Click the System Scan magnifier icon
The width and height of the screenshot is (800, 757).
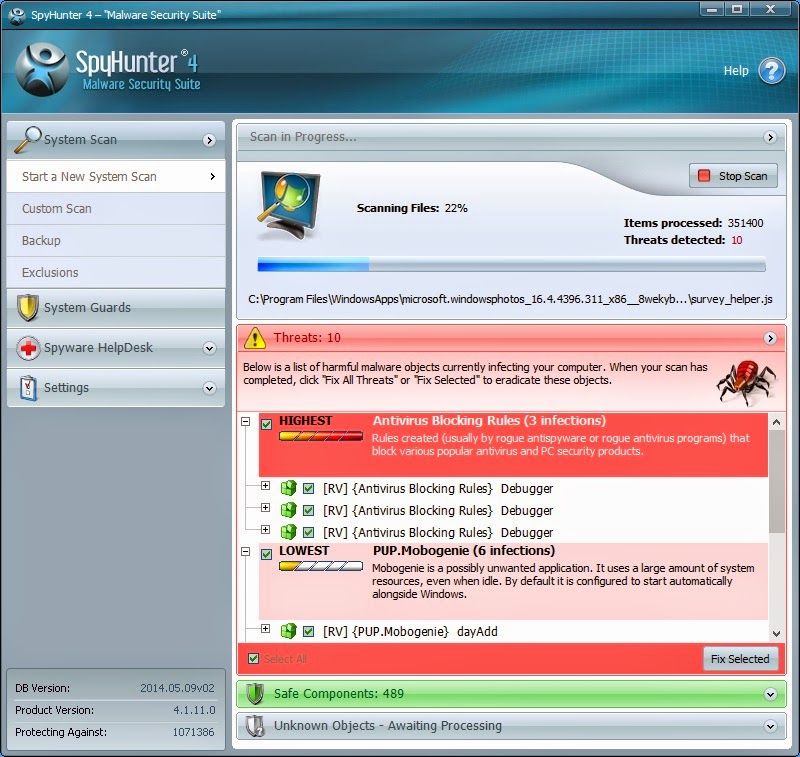click(x=27, y=139)
